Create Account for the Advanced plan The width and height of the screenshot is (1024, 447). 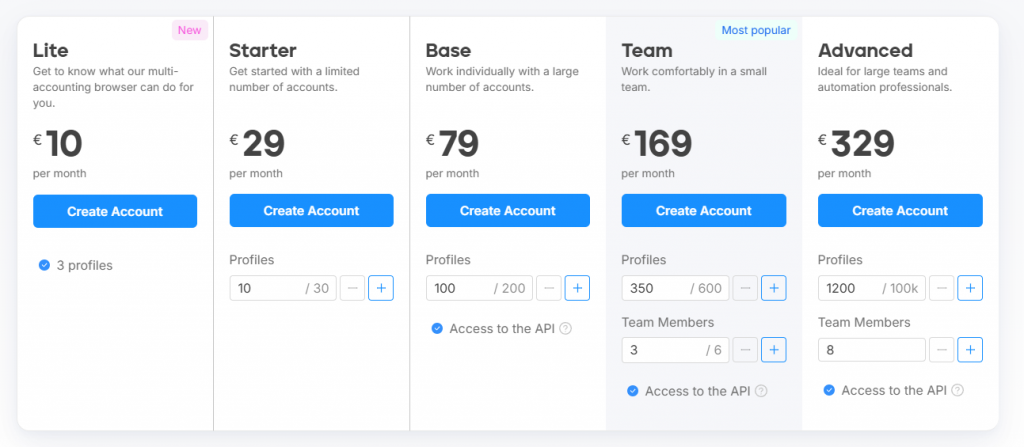pos(900,211)
